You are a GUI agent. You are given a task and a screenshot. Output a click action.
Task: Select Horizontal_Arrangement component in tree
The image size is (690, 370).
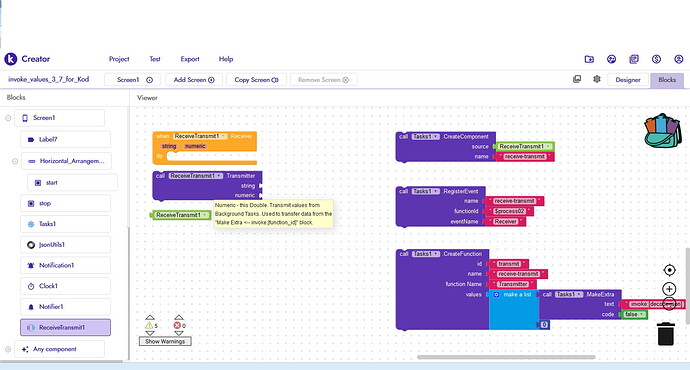66,161
